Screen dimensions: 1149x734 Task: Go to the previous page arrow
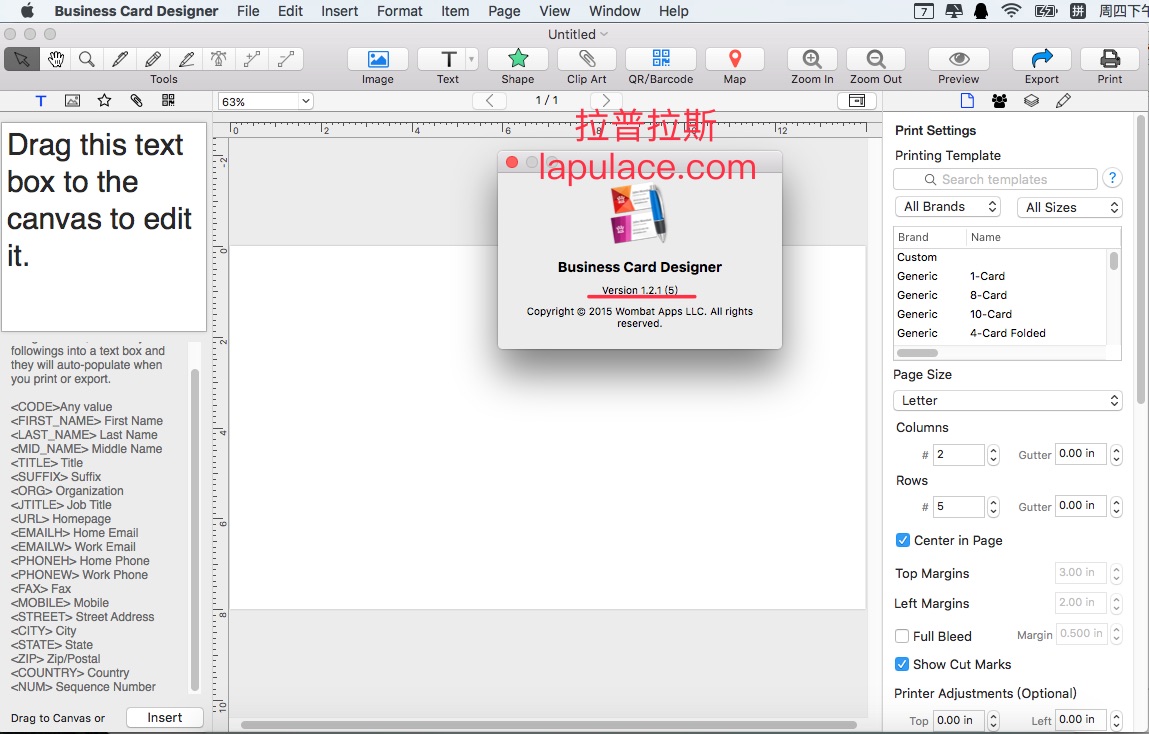490,100
